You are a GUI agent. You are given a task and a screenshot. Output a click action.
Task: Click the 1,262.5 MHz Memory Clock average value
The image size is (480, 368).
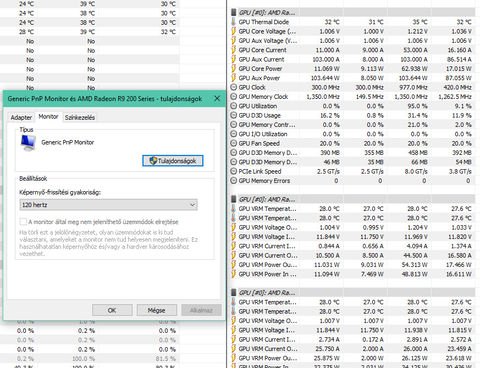click(455, 97)
